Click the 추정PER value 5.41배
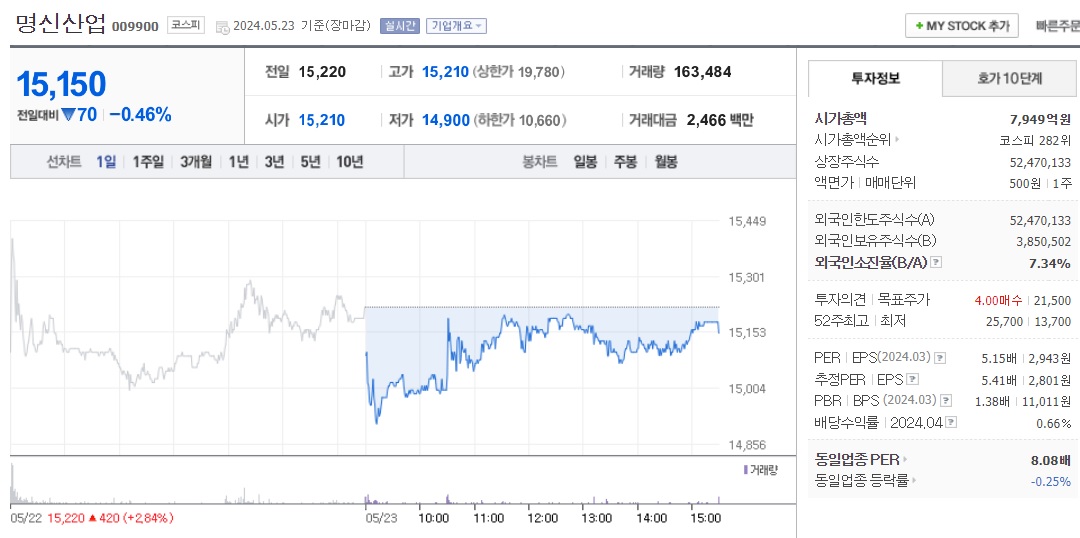Viewport: 1080px width, 538px height. point(999,380)
